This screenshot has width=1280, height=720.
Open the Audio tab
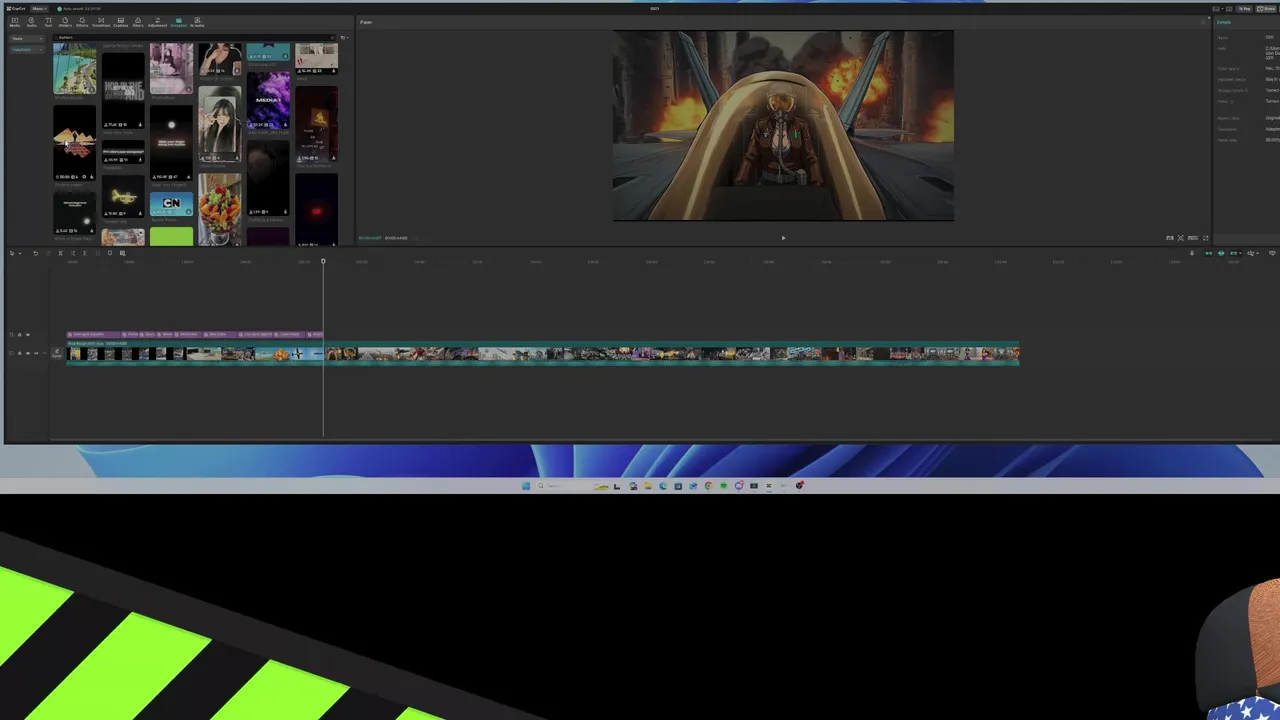(31, 22)
